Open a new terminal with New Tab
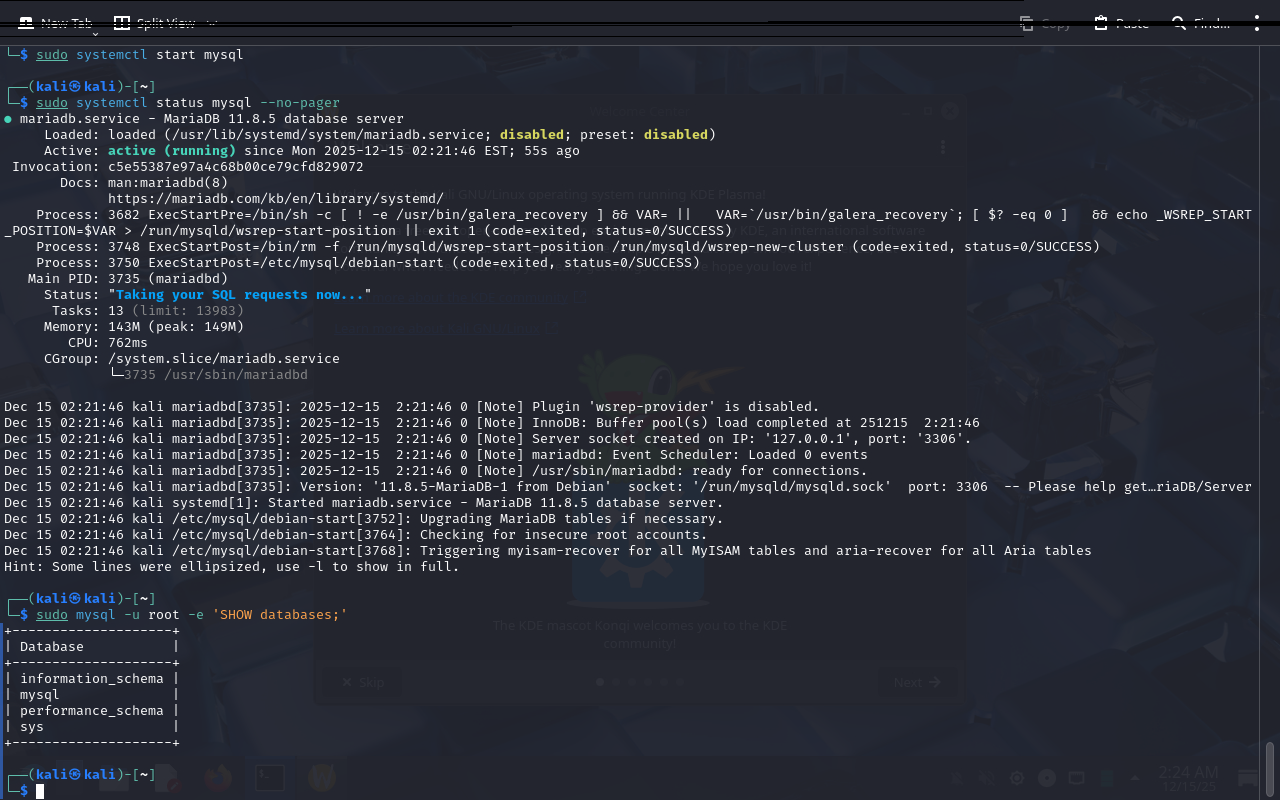 [56, 23]
